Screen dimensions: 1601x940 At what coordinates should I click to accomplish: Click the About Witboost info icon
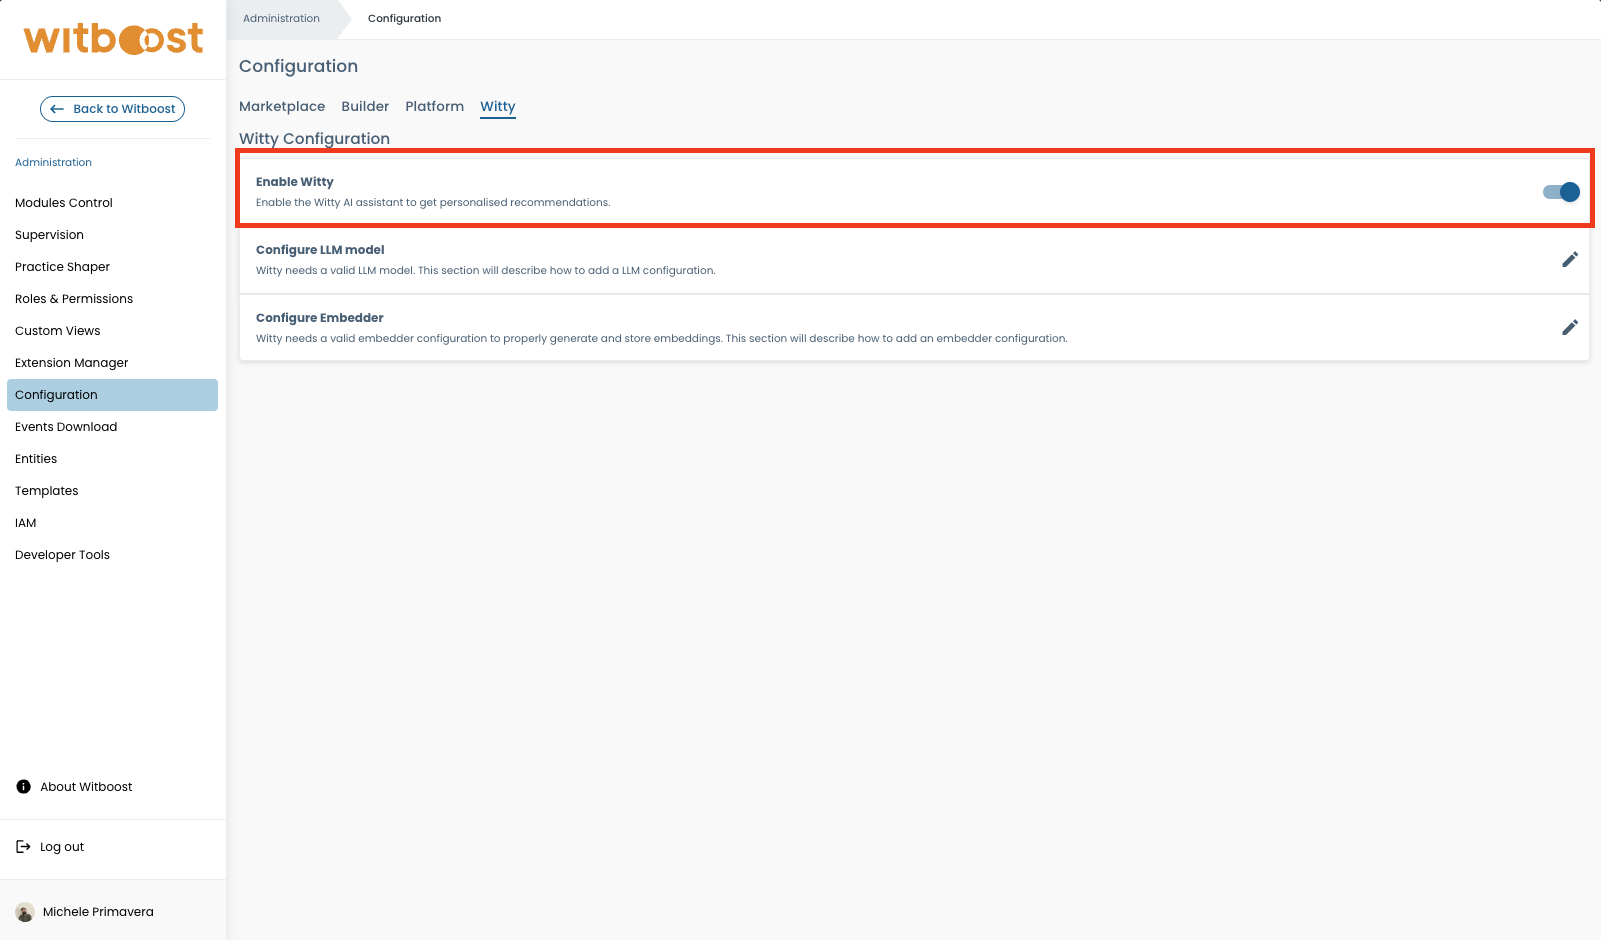(x=24, y=787)
